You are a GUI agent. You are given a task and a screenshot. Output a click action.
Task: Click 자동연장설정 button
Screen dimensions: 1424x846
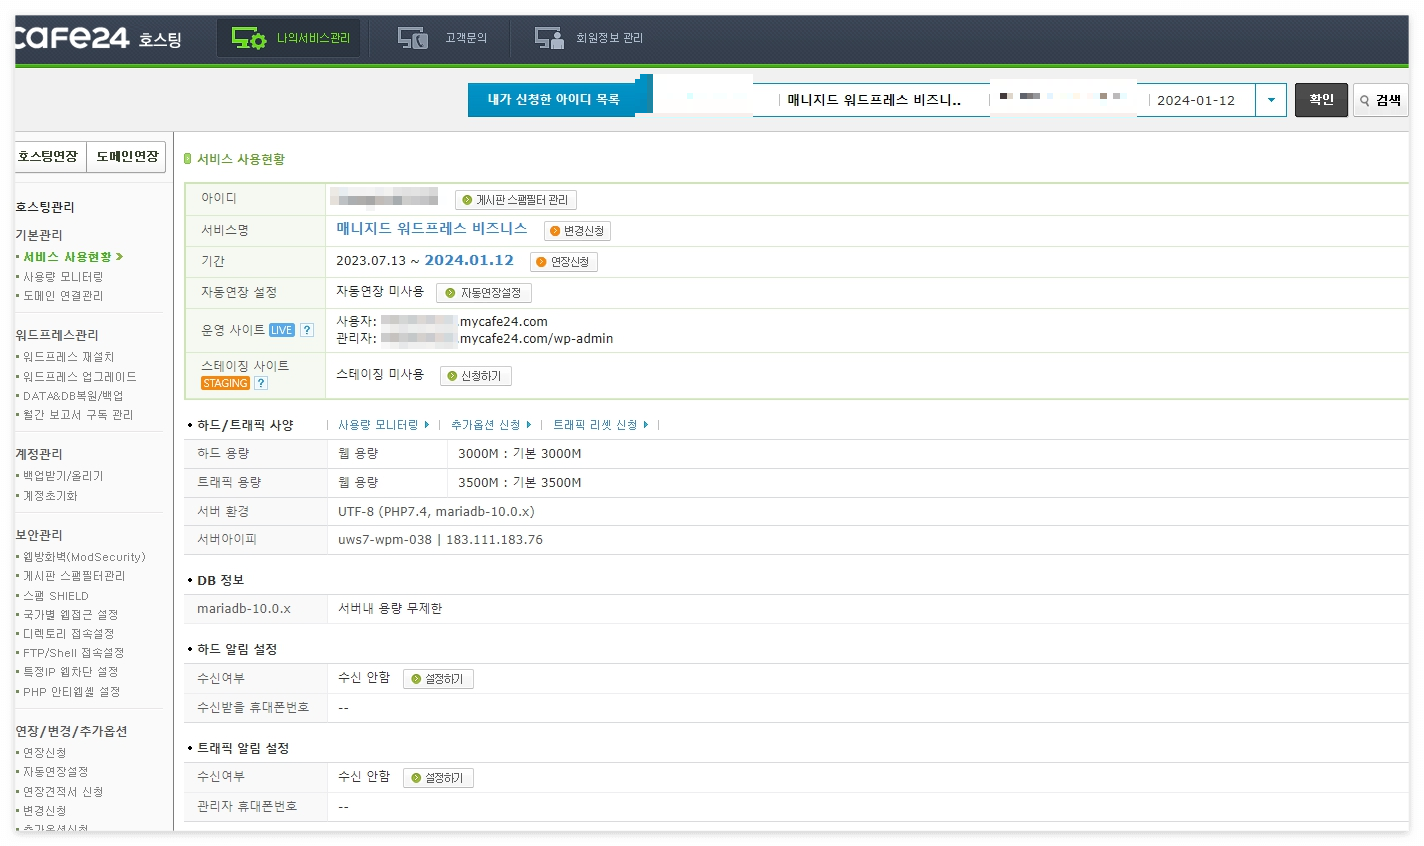coord(484,293)
